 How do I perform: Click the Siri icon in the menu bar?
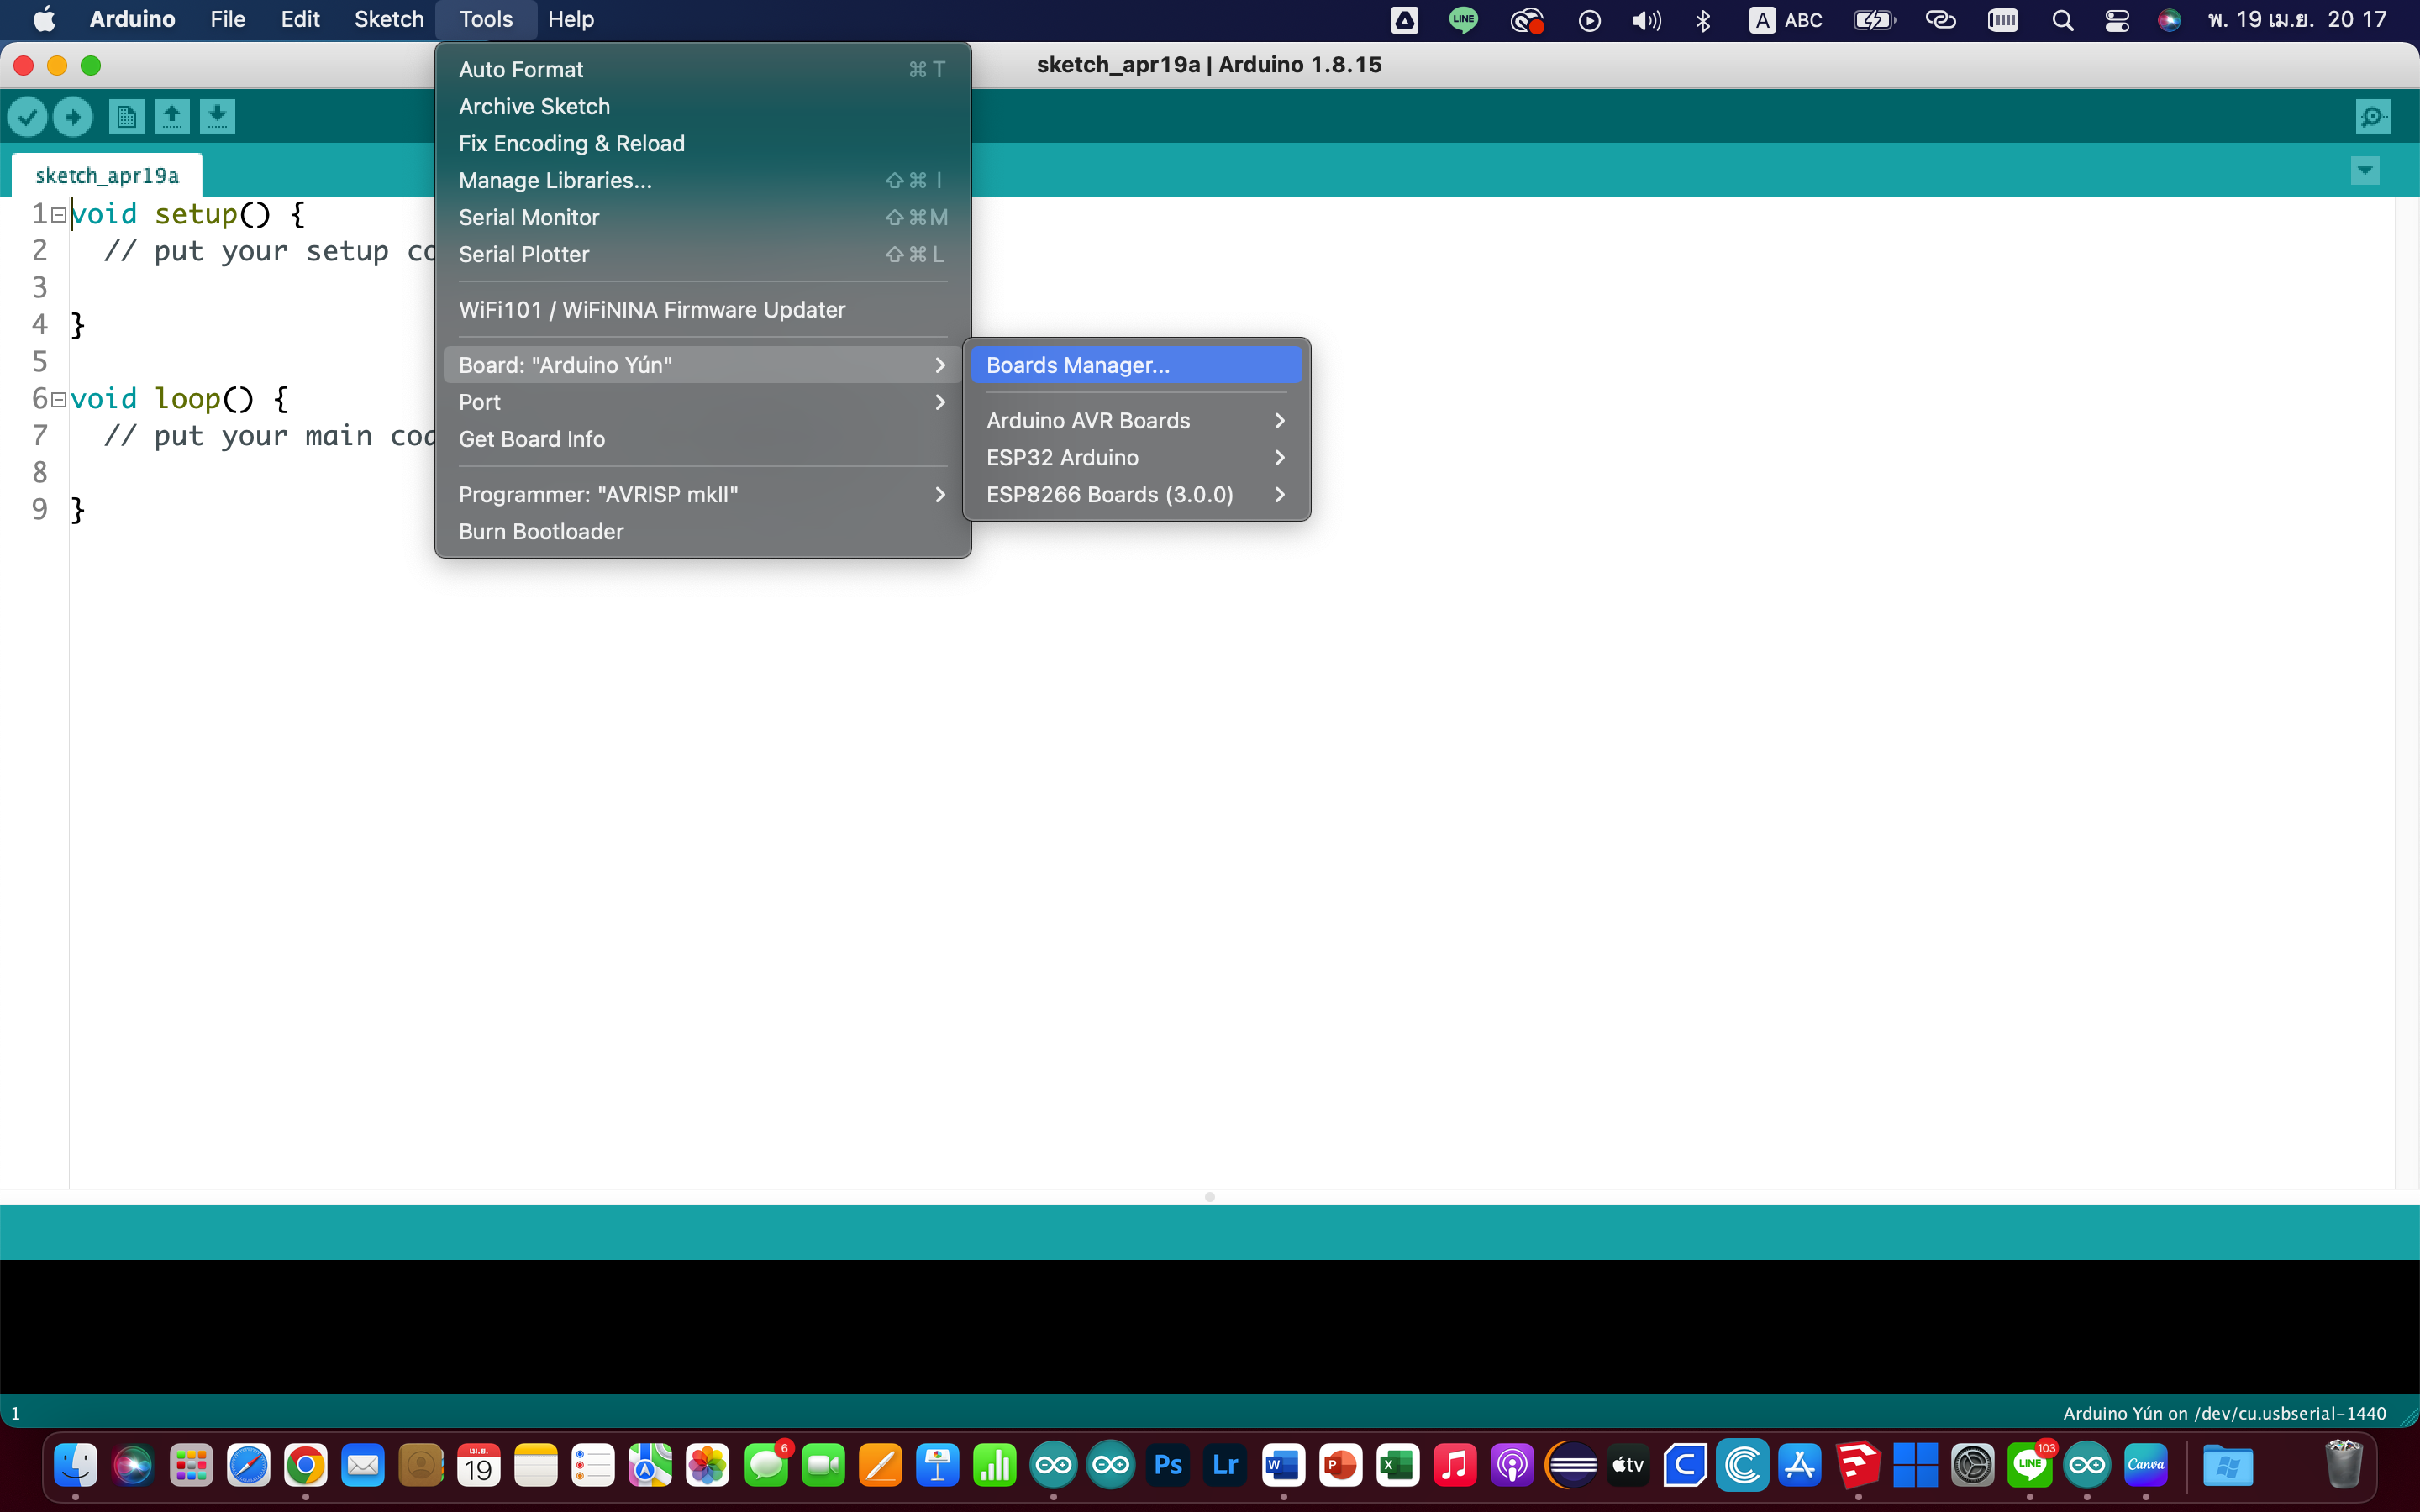(x=2169, y=20)
